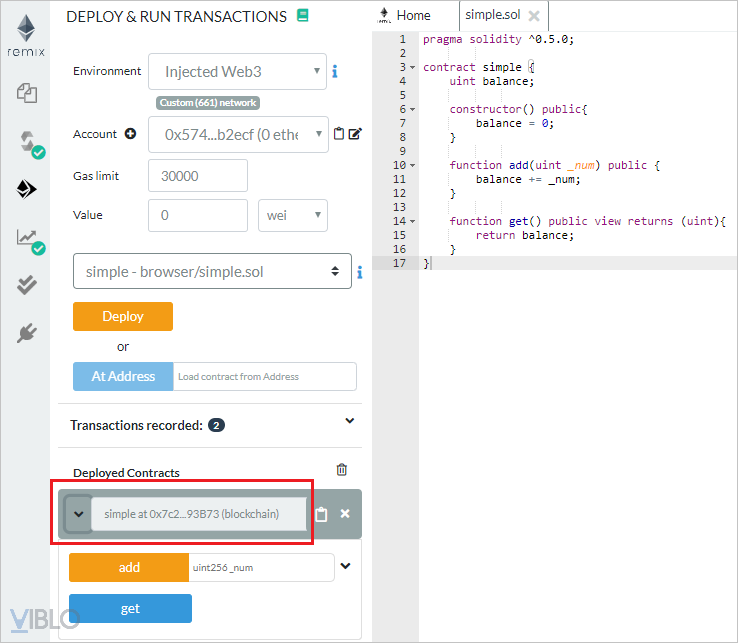The image size is (738, 643).
Task: Open the documentation icon beside panel title
Action: (x=303, y=16)
